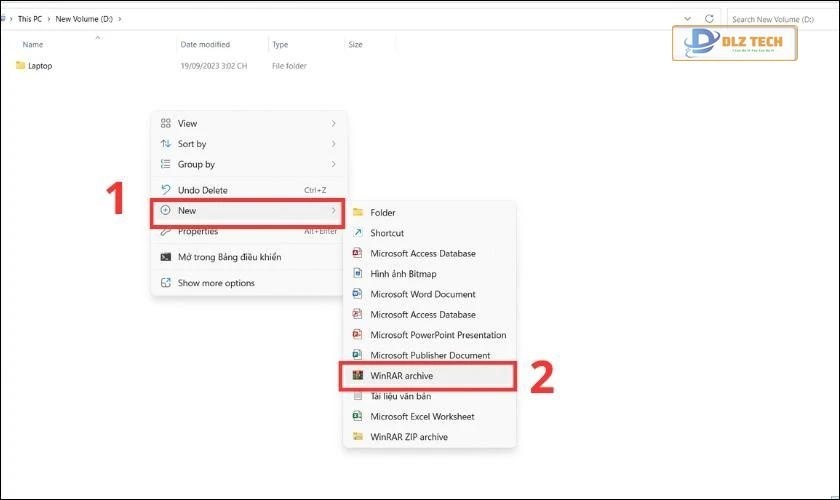Open Properties from the context menu
The image size is (840, 500).
tap(197, 232)
